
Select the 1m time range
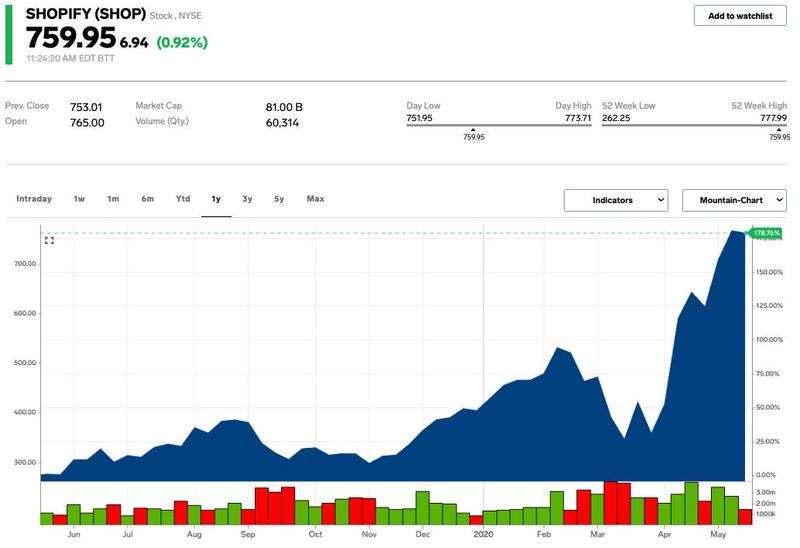(x=113, y=199)
